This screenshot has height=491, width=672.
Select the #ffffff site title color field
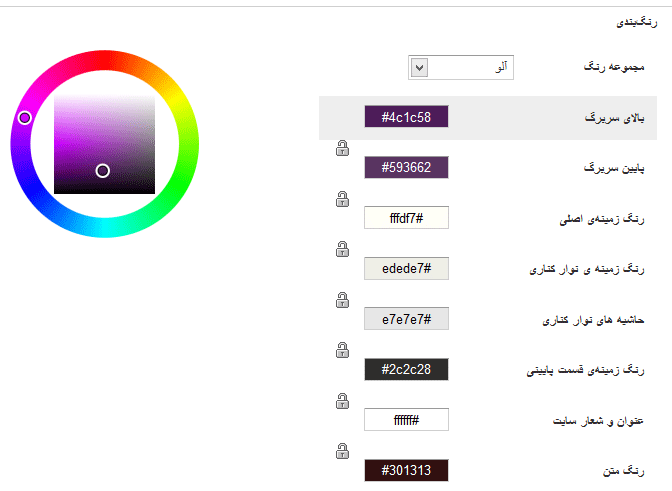click(406, 419)
